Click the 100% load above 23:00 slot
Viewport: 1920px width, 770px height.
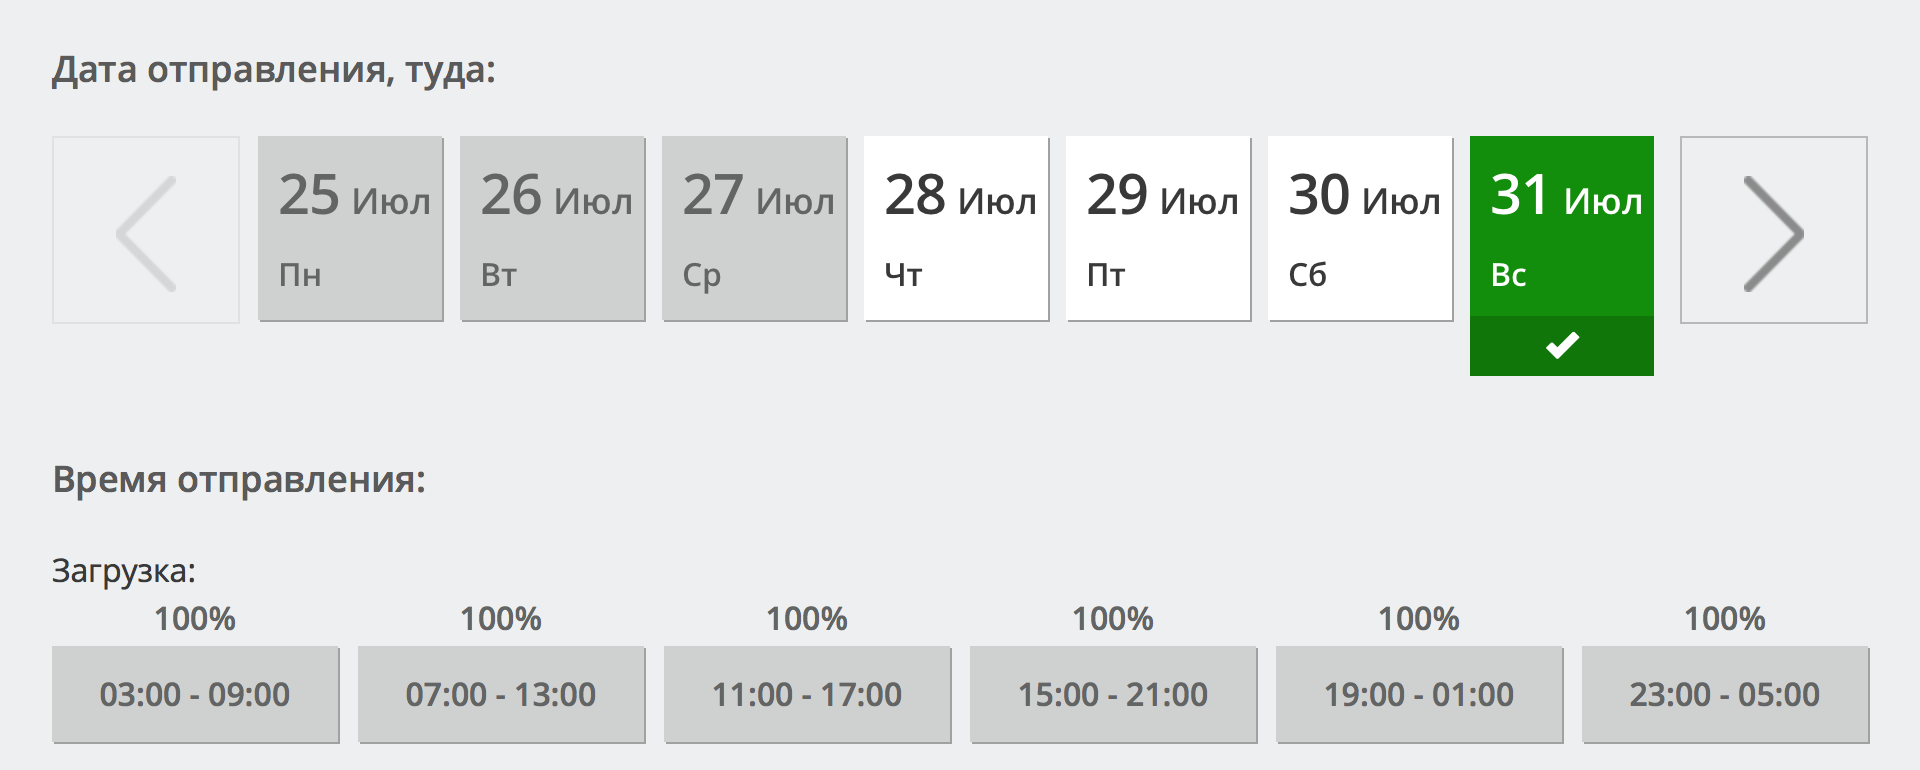(x=1725, y=619)
